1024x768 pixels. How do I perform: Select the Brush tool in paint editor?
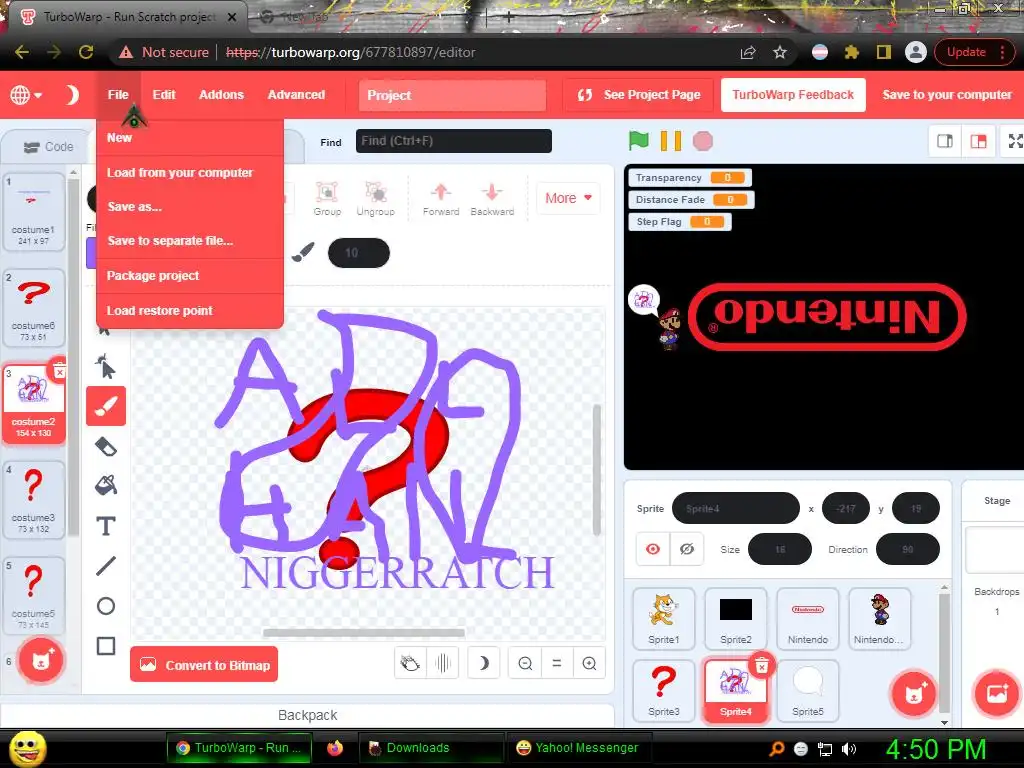(106, 406)
